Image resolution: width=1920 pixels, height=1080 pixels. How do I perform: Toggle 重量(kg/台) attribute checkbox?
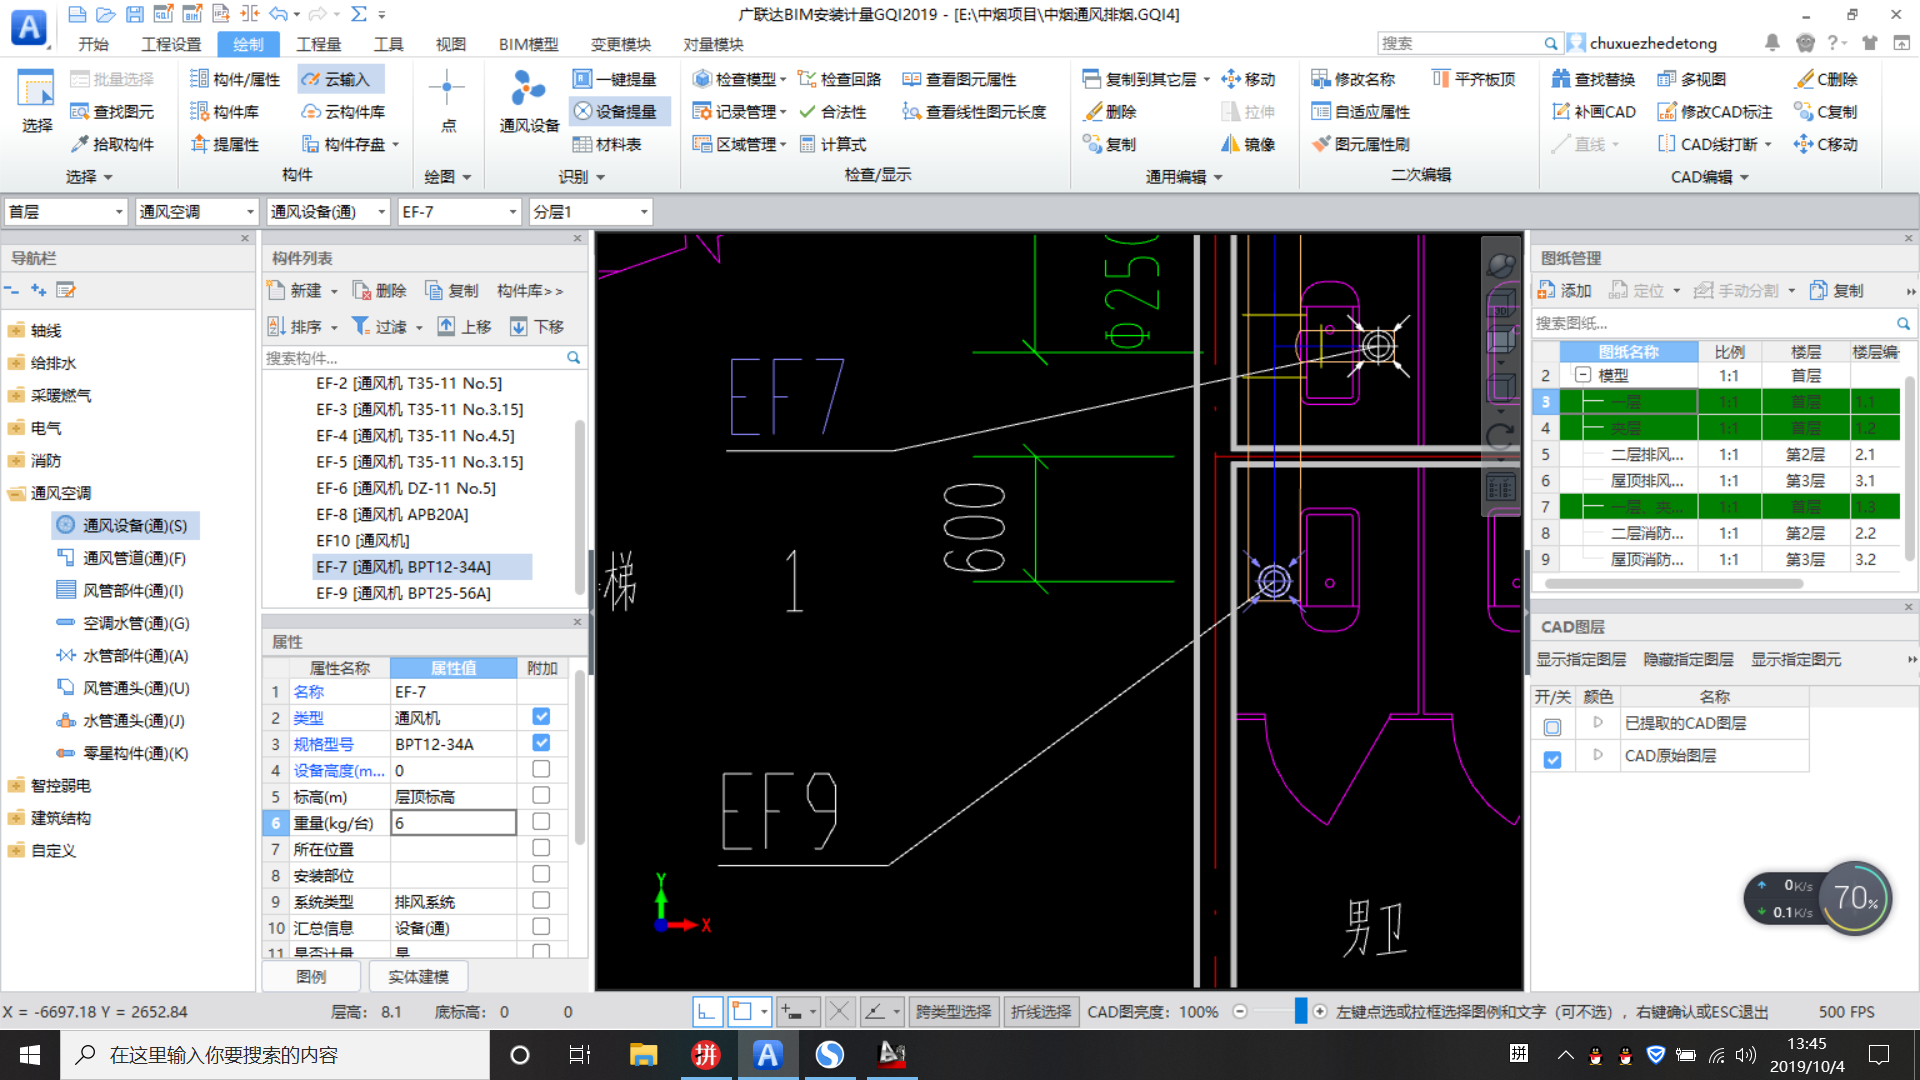click(541, 821)
